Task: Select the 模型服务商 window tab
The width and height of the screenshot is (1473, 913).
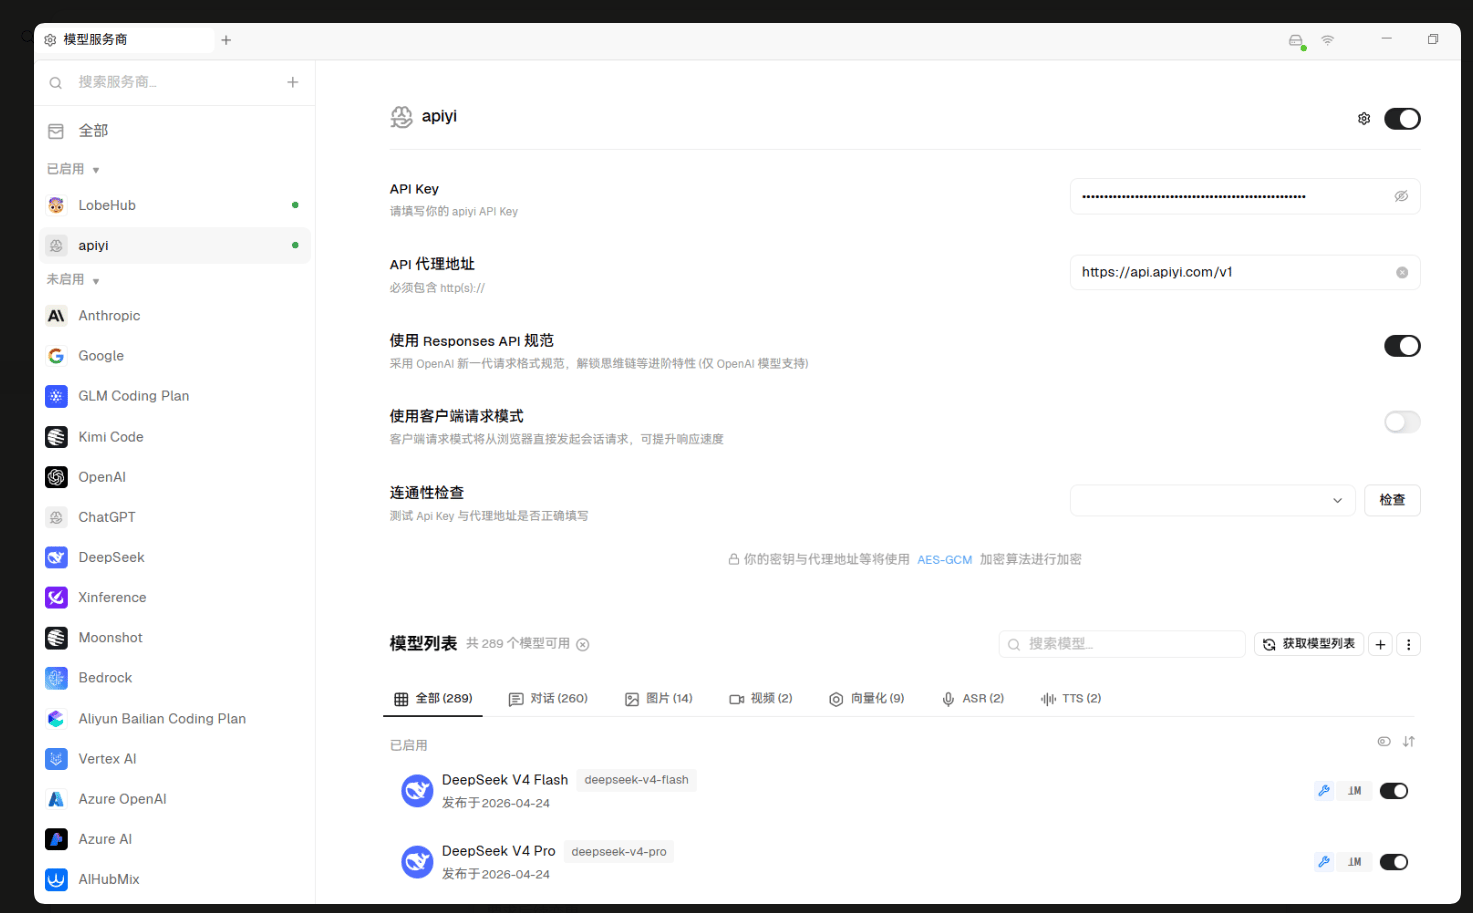Action: click(125, 40)
